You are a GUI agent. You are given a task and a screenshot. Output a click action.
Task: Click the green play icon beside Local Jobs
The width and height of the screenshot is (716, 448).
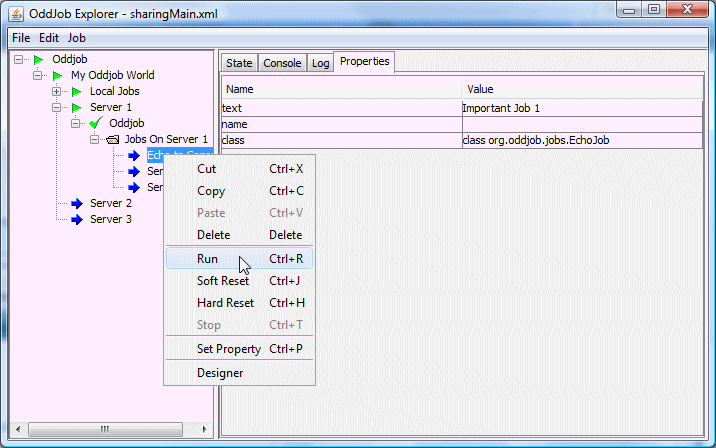[x=77, y=91]
